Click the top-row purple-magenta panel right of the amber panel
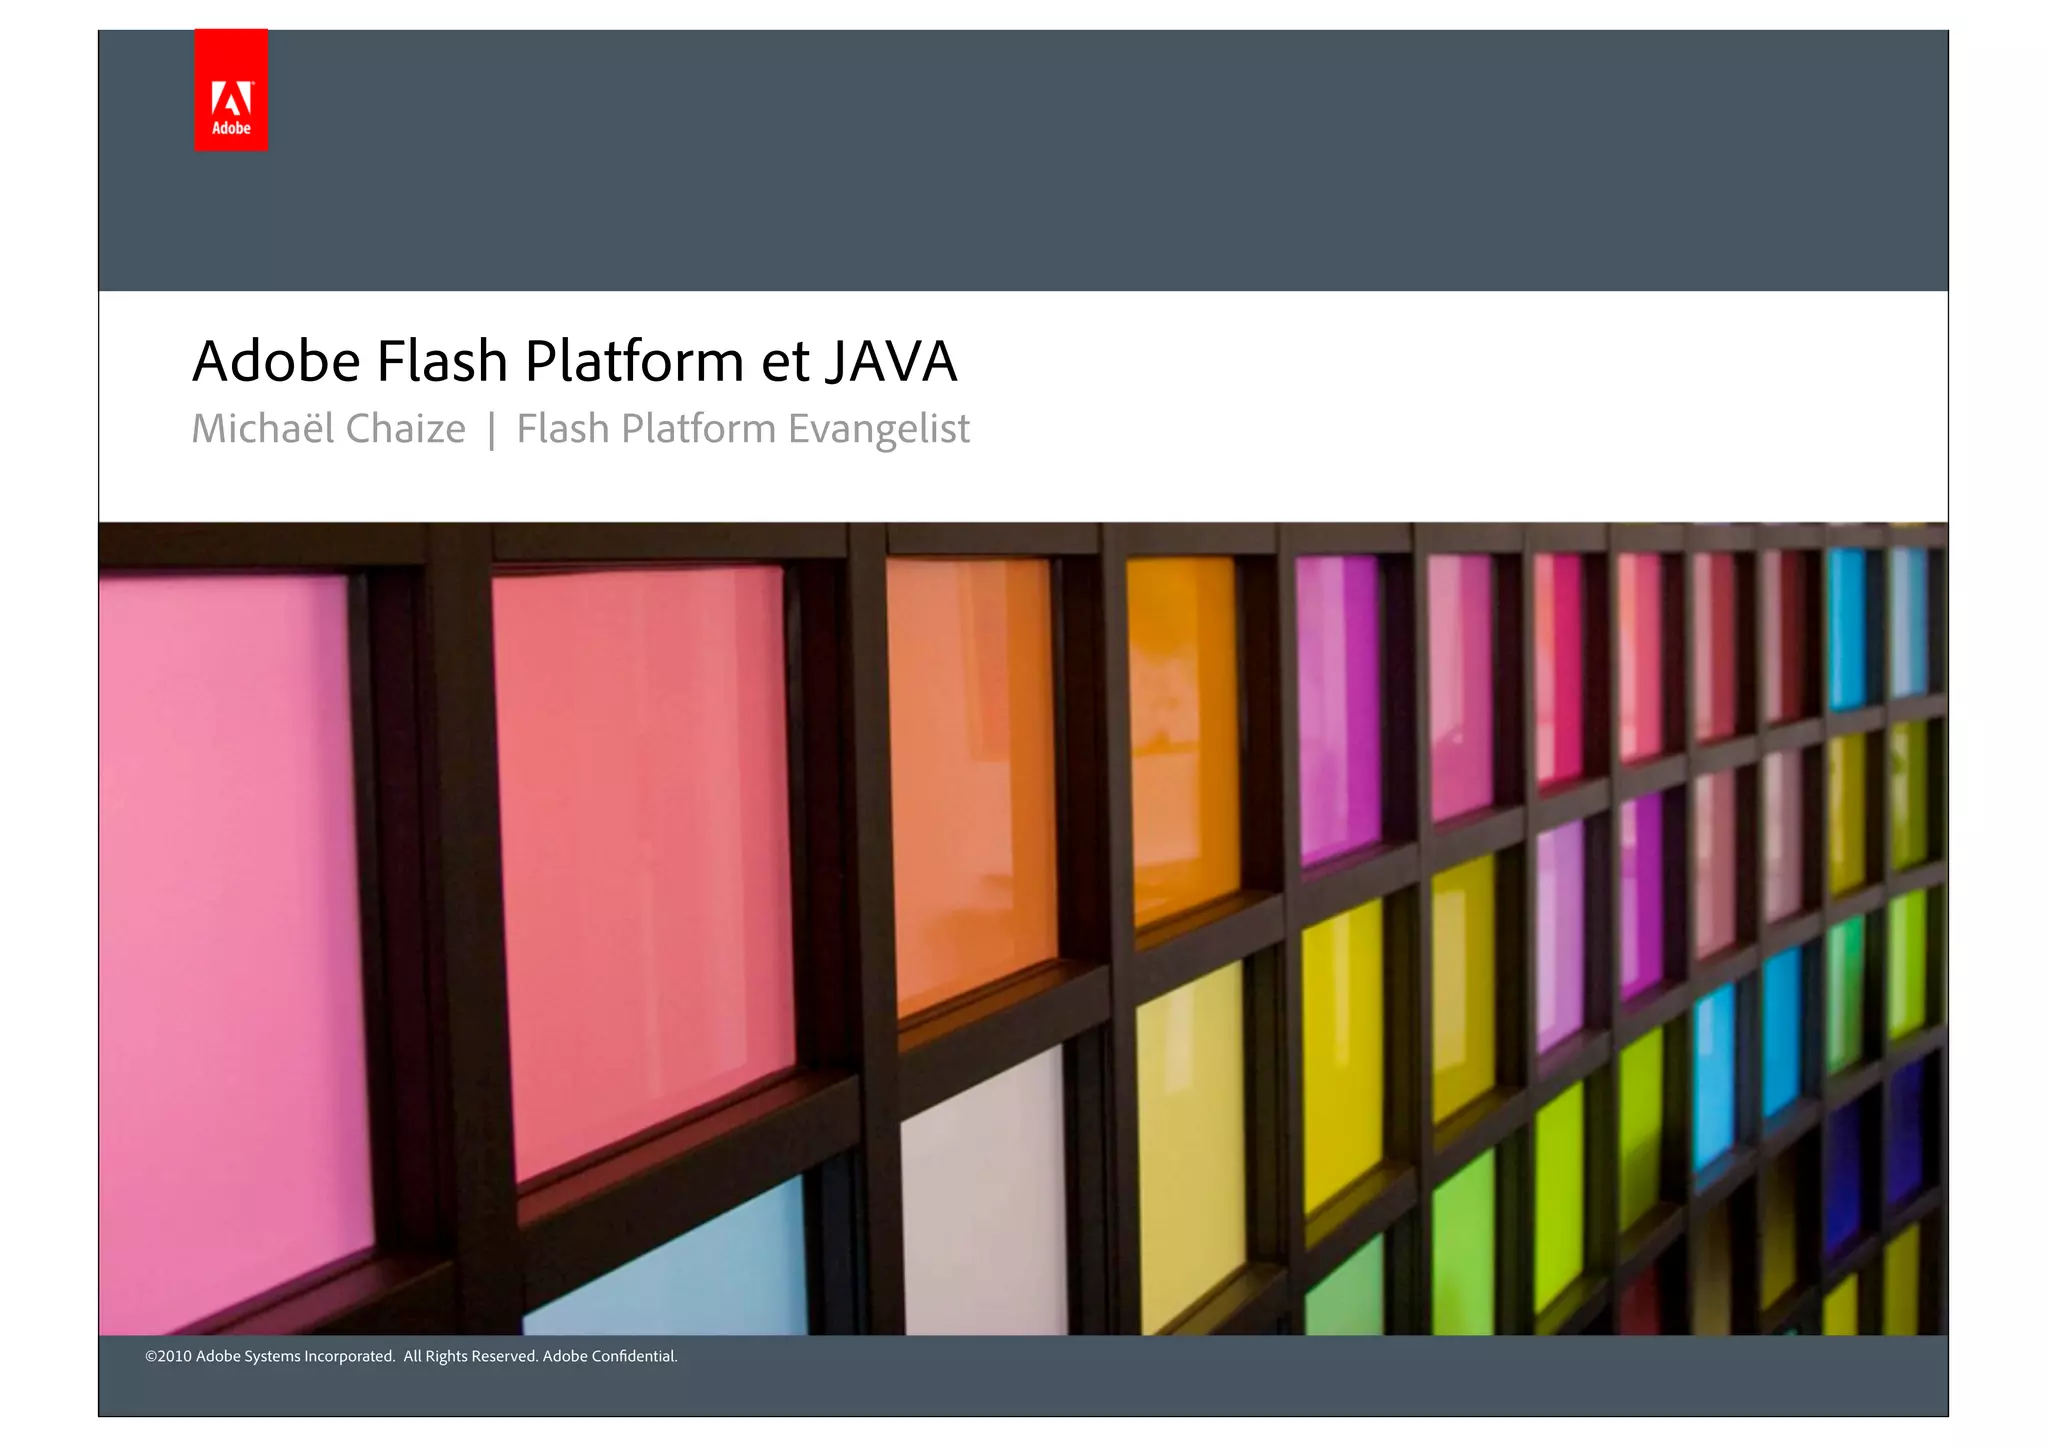 coord(1338,700)
